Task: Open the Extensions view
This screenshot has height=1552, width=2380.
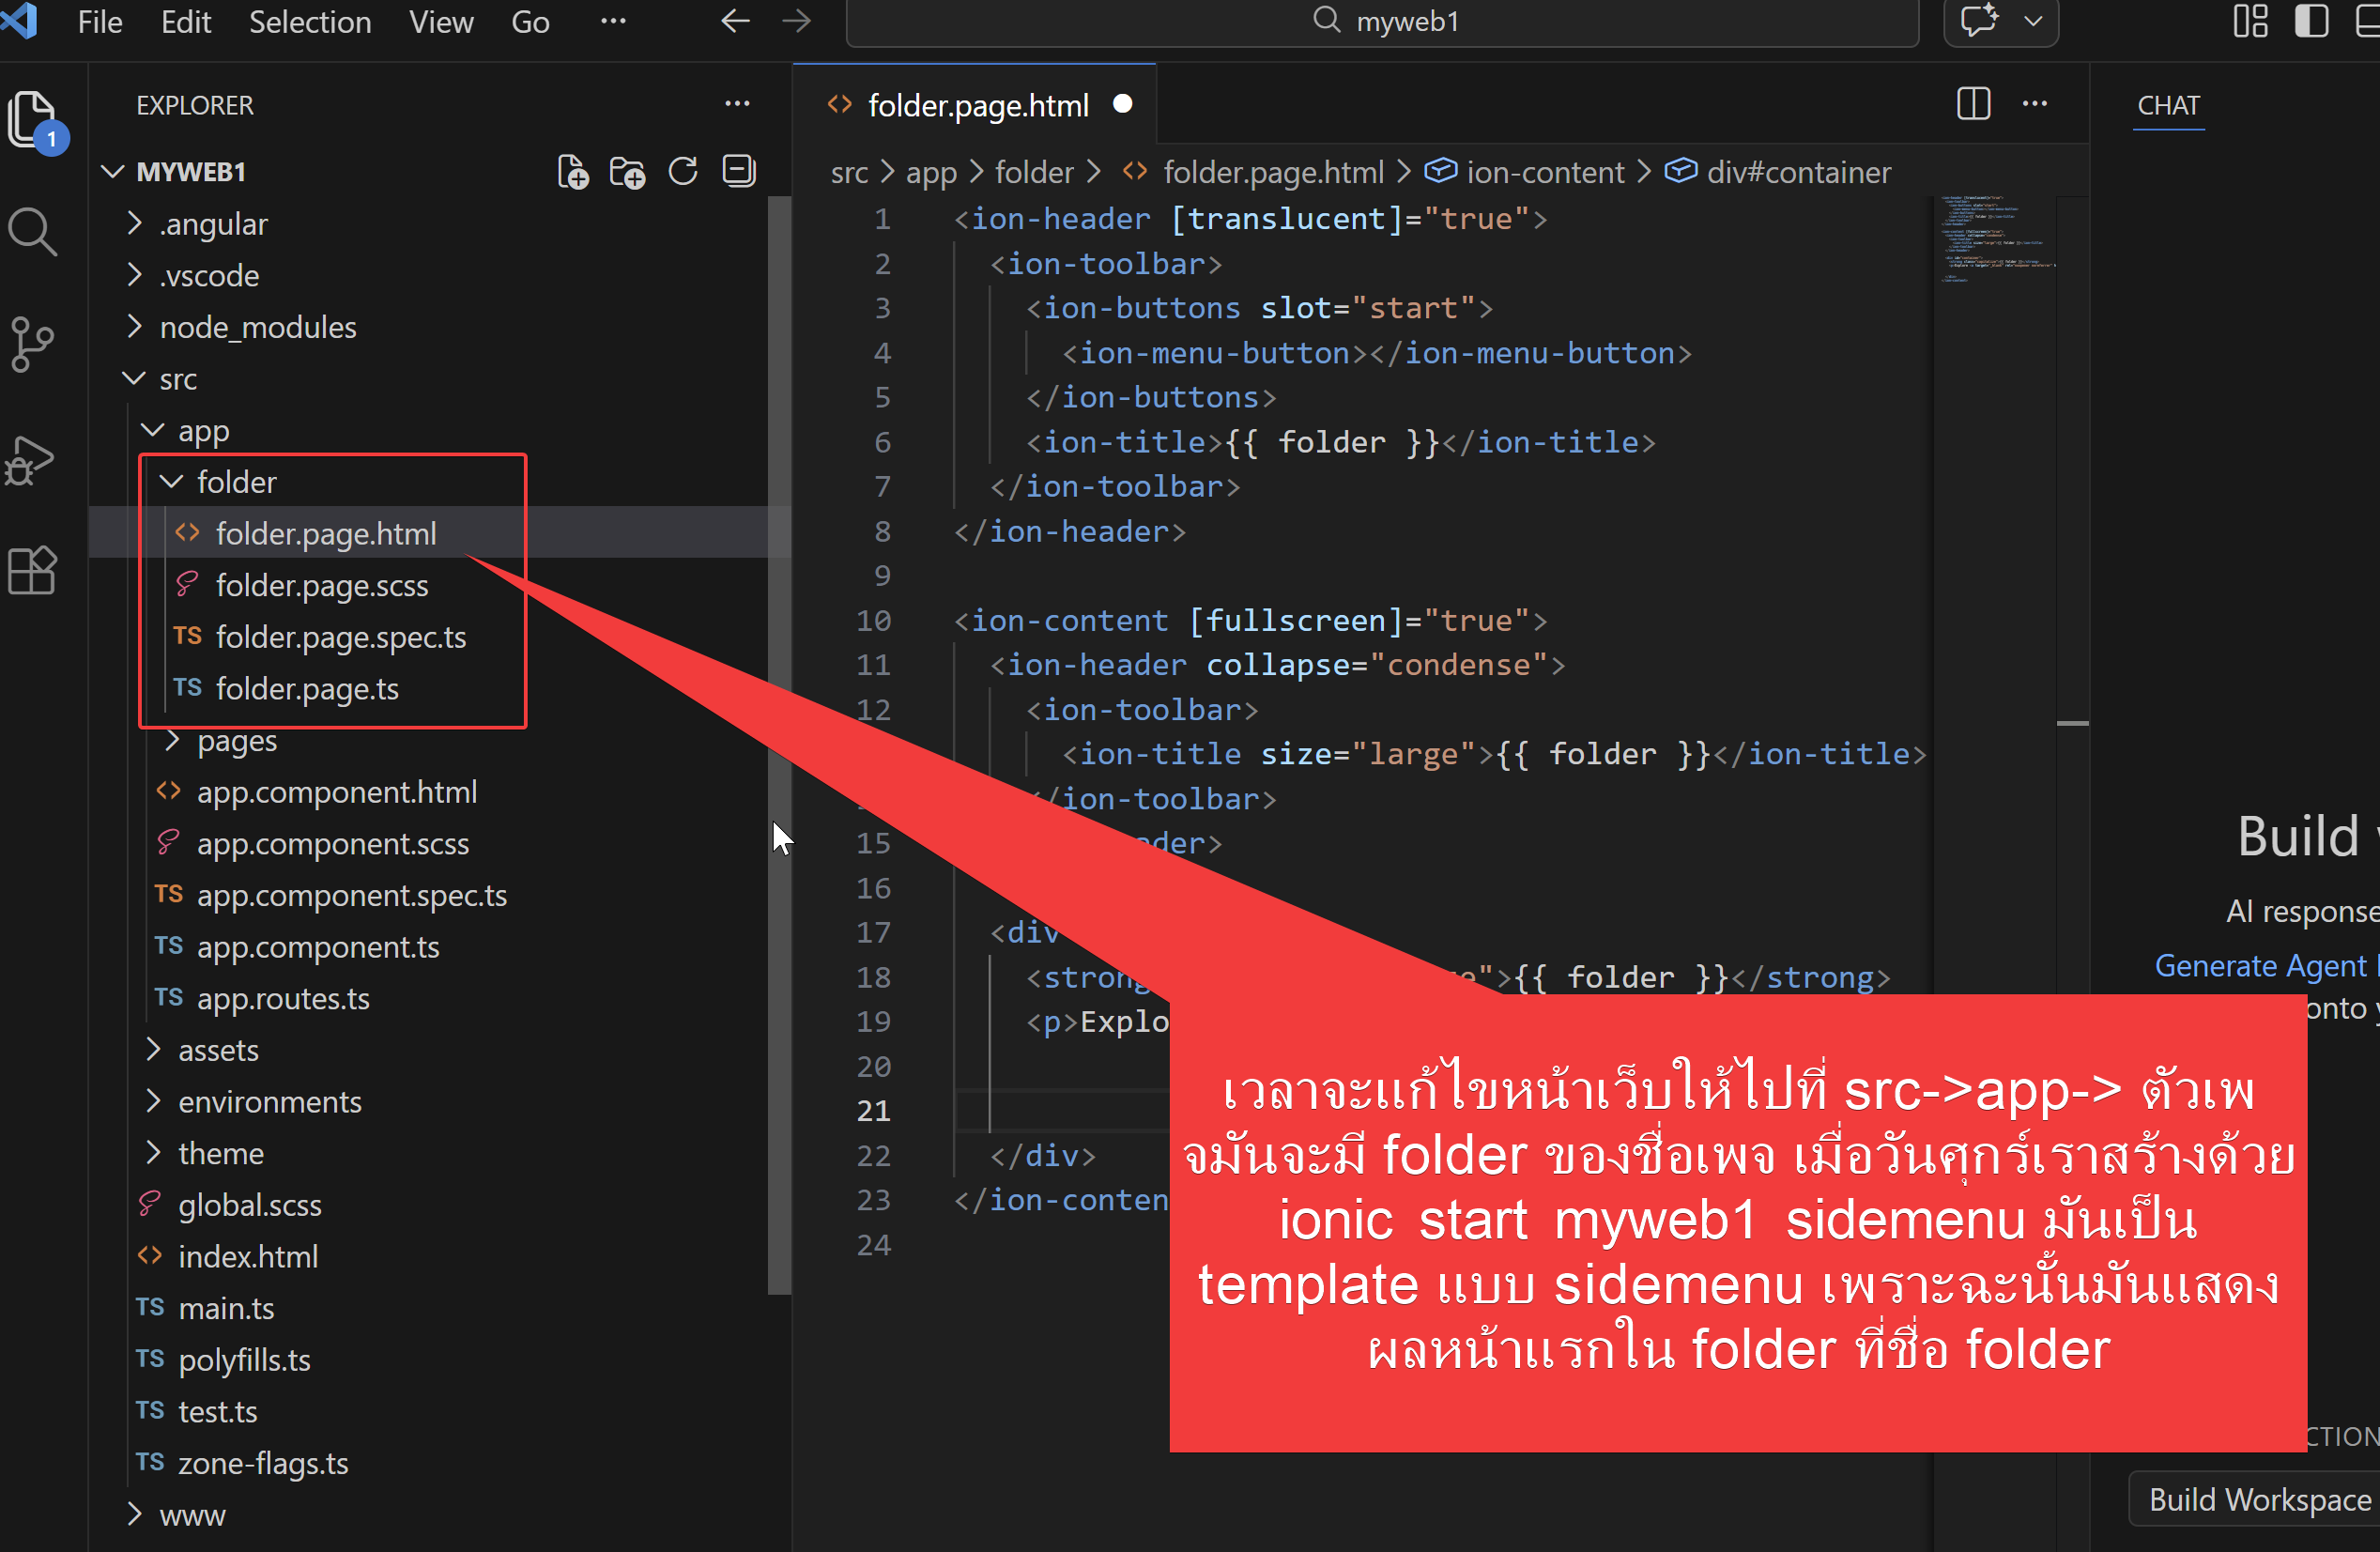Action: click(x=32, y=571)
